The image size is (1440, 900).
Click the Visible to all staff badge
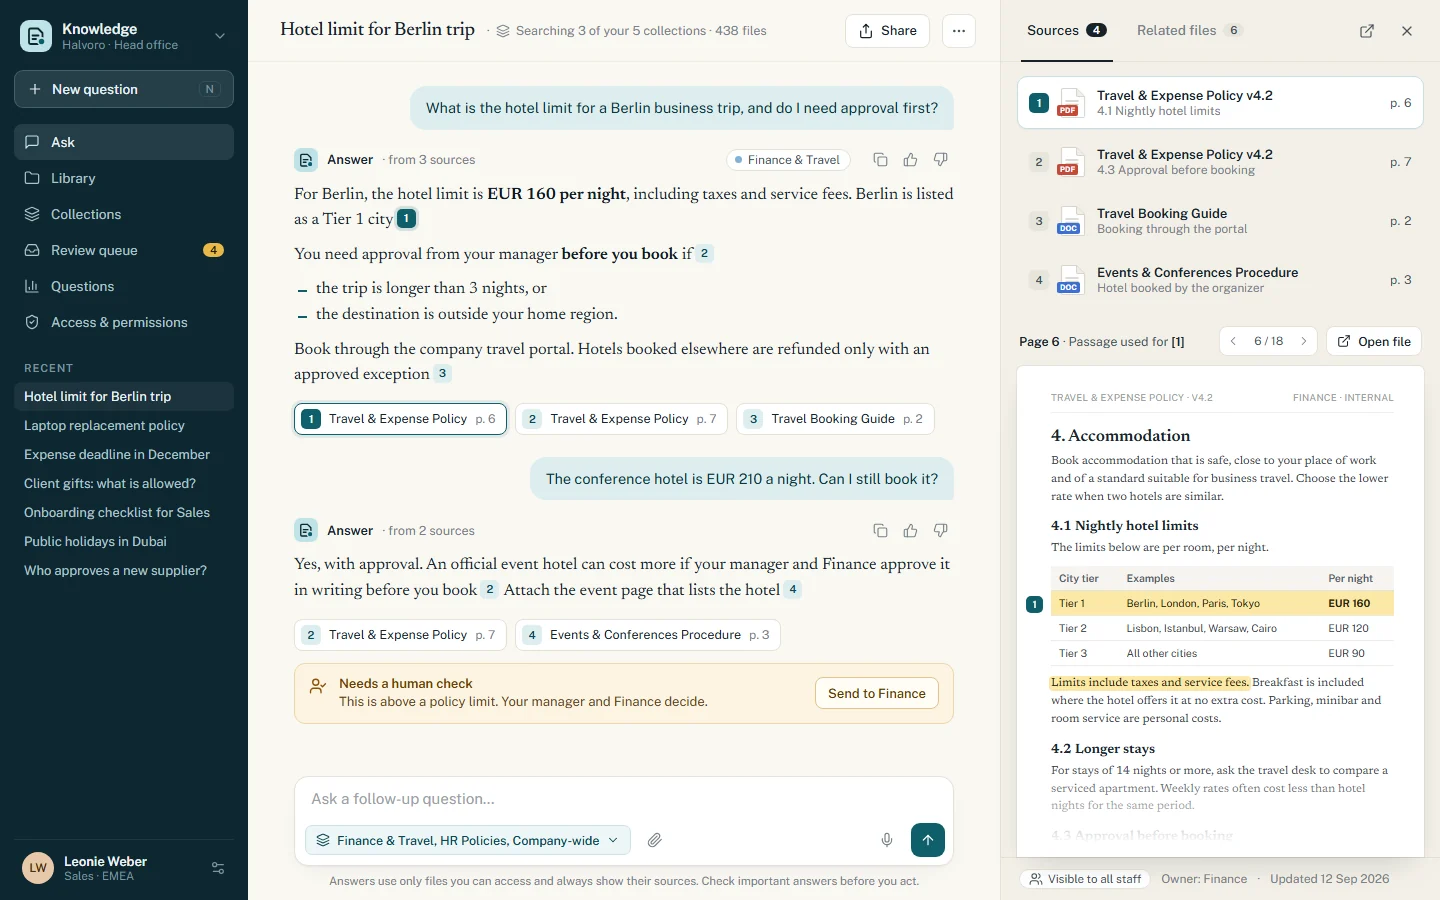pos(1085,879)
